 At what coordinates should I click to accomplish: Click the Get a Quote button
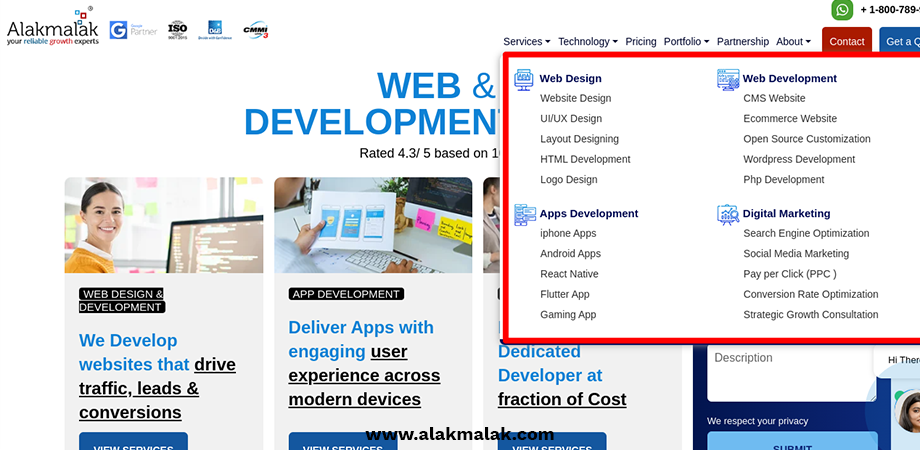(x=899, y=41)
